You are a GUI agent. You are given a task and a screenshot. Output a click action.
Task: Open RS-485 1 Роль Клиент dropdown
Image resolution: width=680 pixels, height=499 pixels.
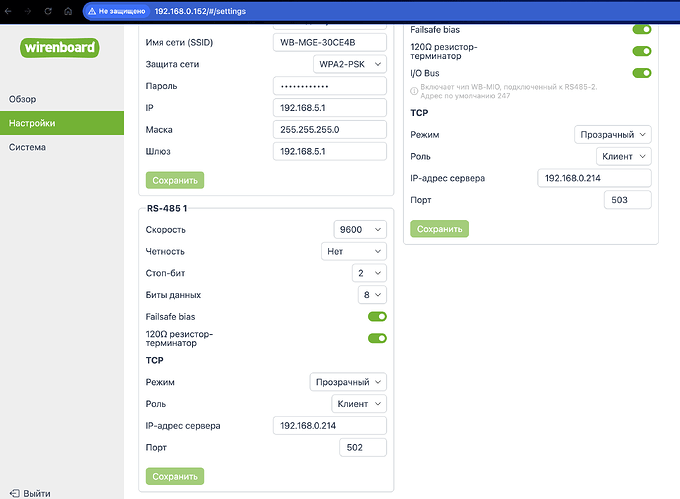359,404
